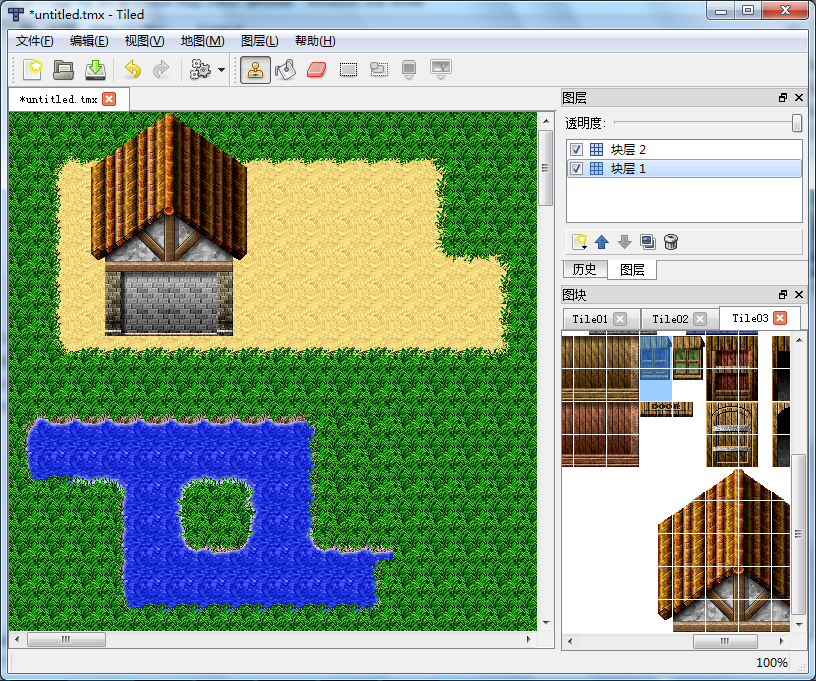Image resolution: width=816 pixels, height=681 pixels.
Task: Click map vertical scrollbar up arrow
Action: click(546, 121)
